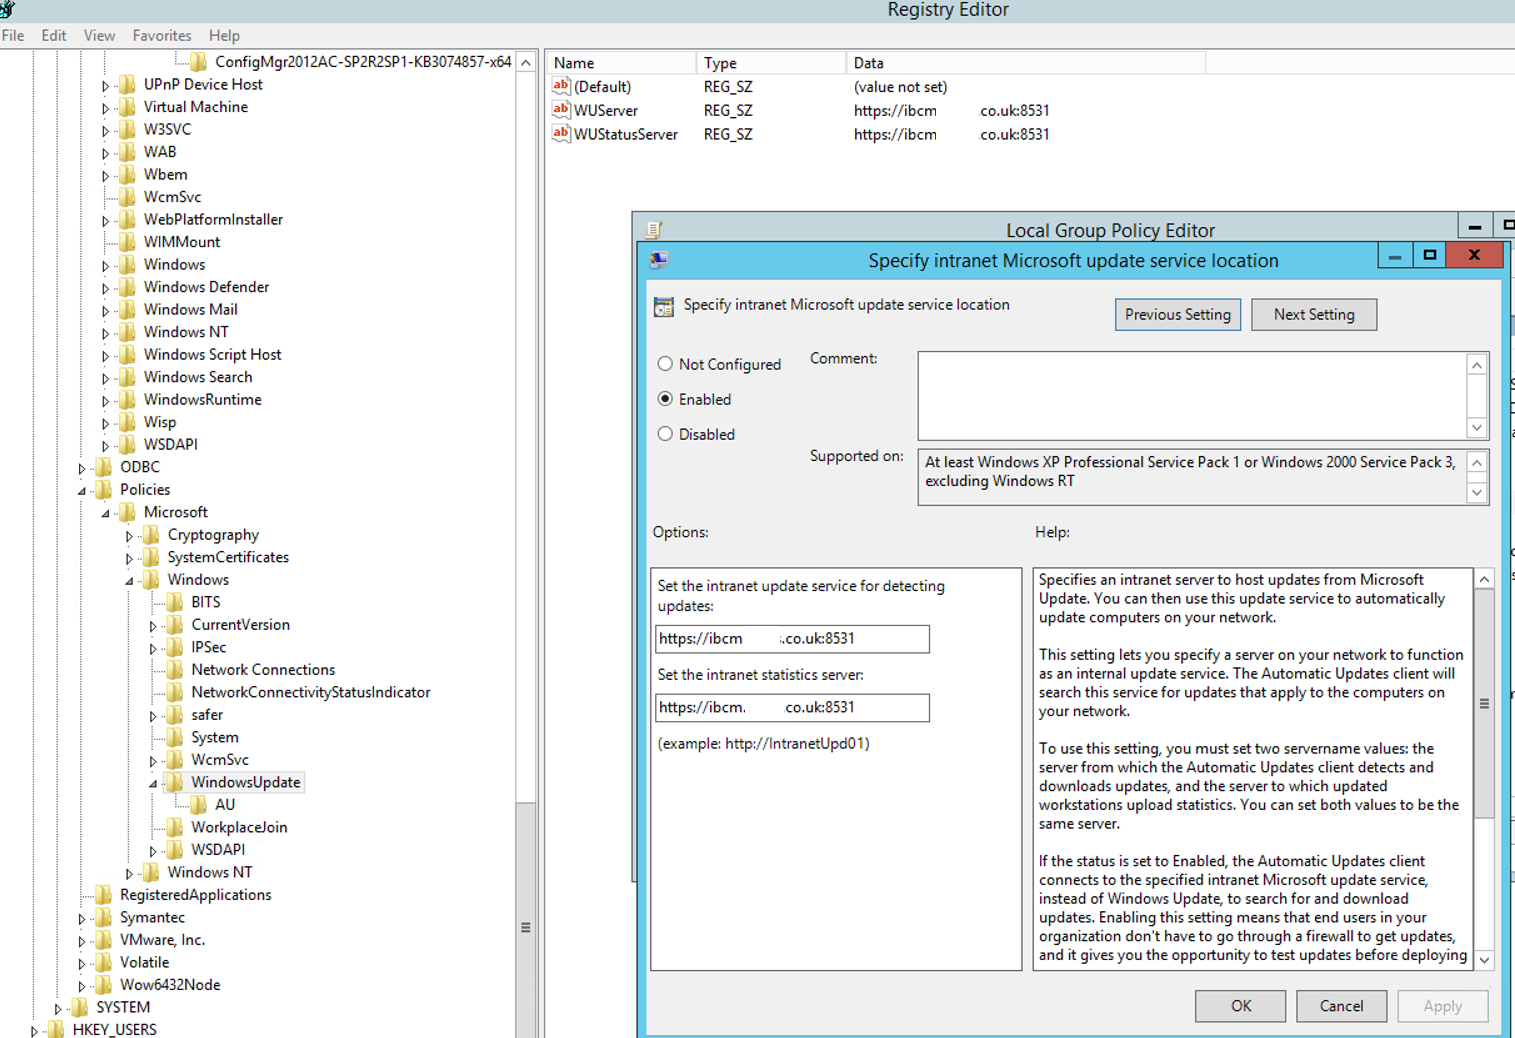
Task: Keep the Enabled radio button selected
Action: pyautogui.click(x=665, y=399)
